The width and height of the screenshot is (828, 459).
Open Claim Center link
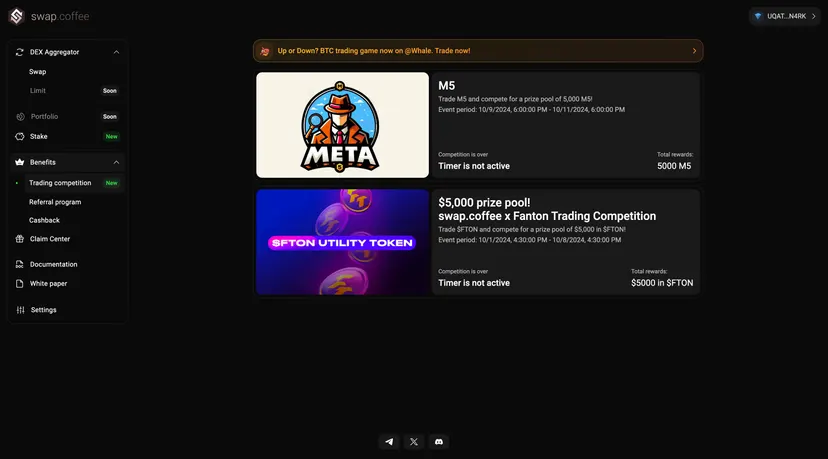click(50, 239)
